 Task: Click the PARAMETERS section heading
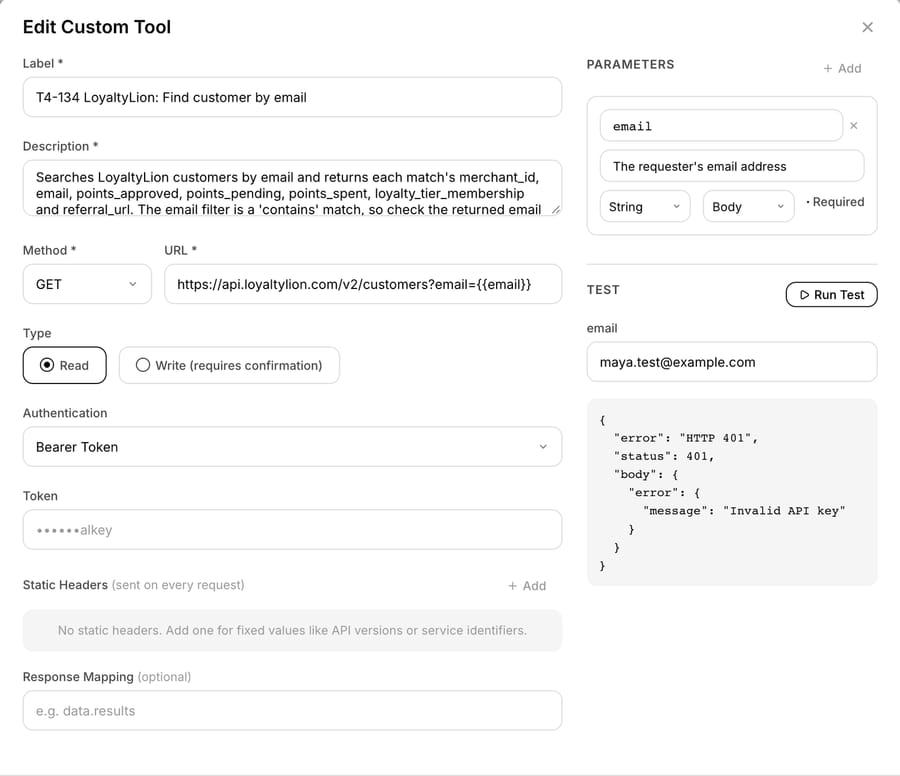tap(630, 64)
